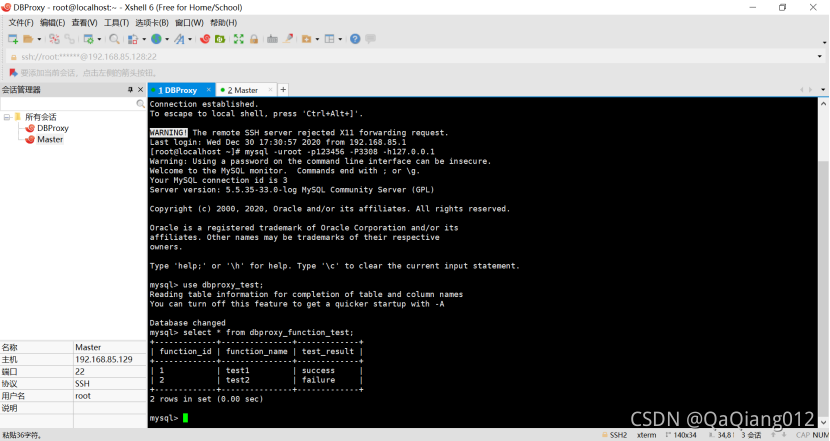Click the session Properties gear icon

(88, 39)
